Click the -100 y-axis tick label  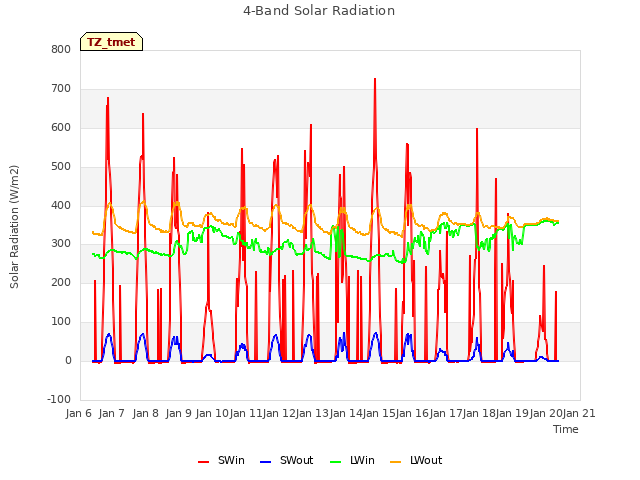[59, 399]
